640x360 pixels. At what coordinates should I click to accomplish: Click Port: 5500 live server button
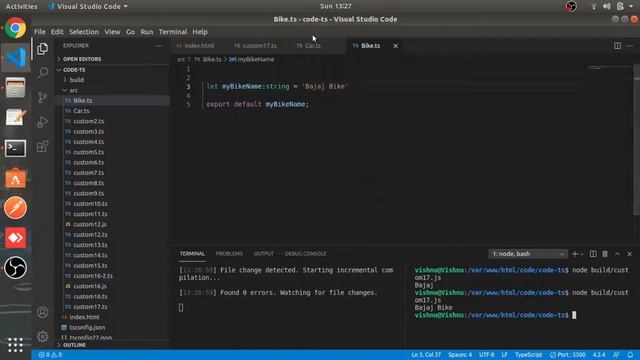pyautogui.click(x=567, y=355)
